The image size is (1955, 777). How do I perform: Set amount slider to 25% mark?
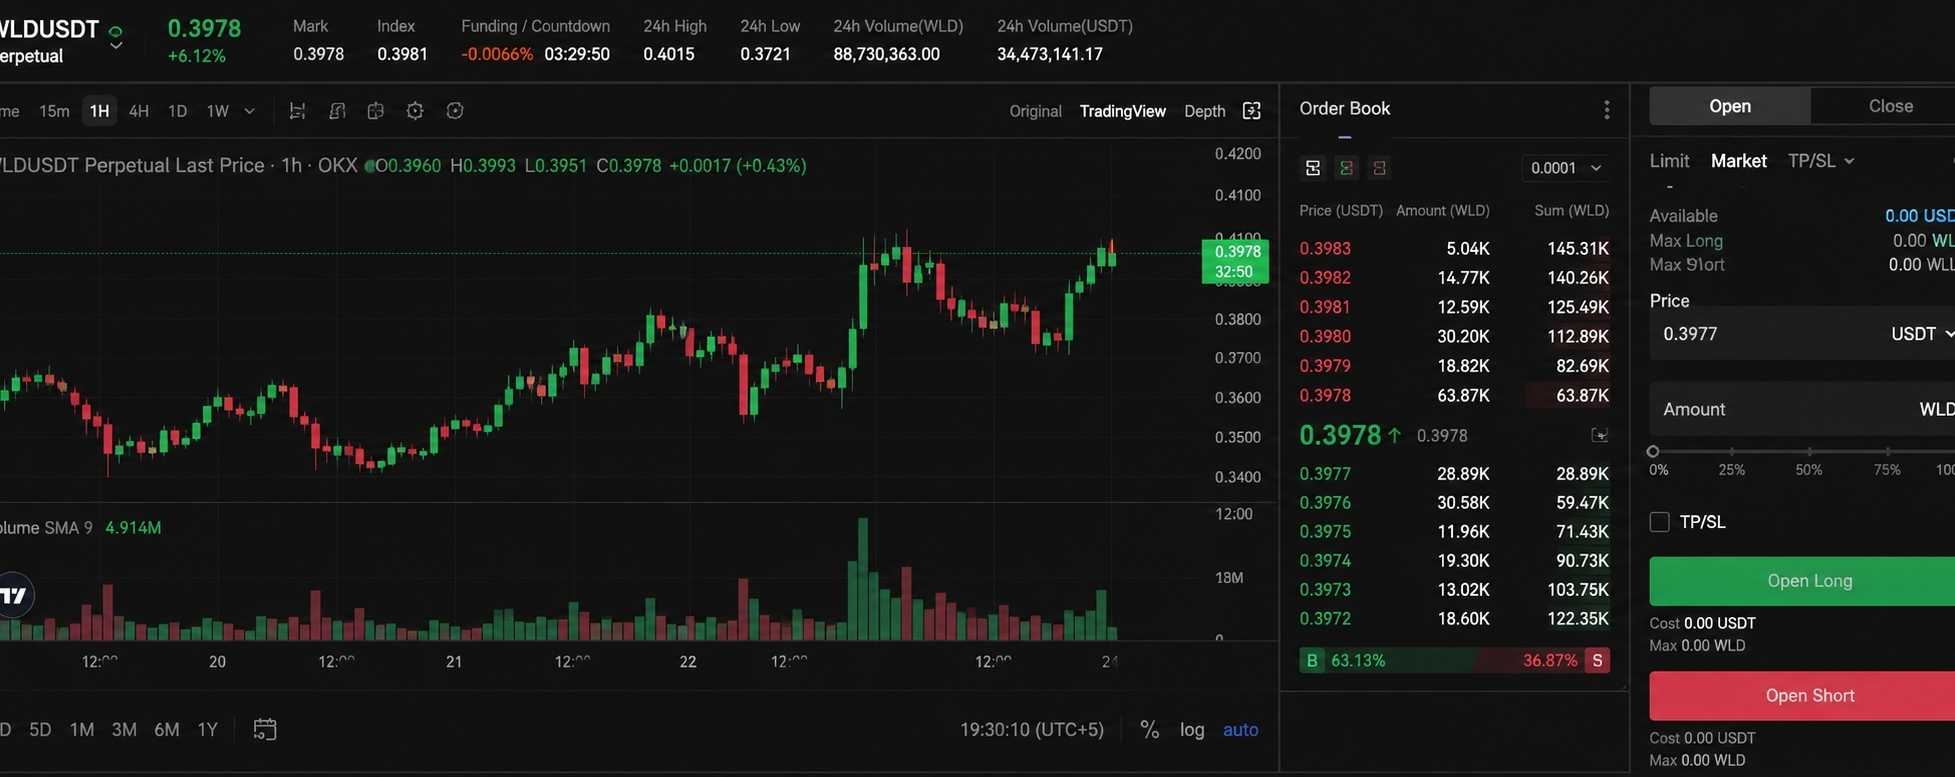[1732, 452]
